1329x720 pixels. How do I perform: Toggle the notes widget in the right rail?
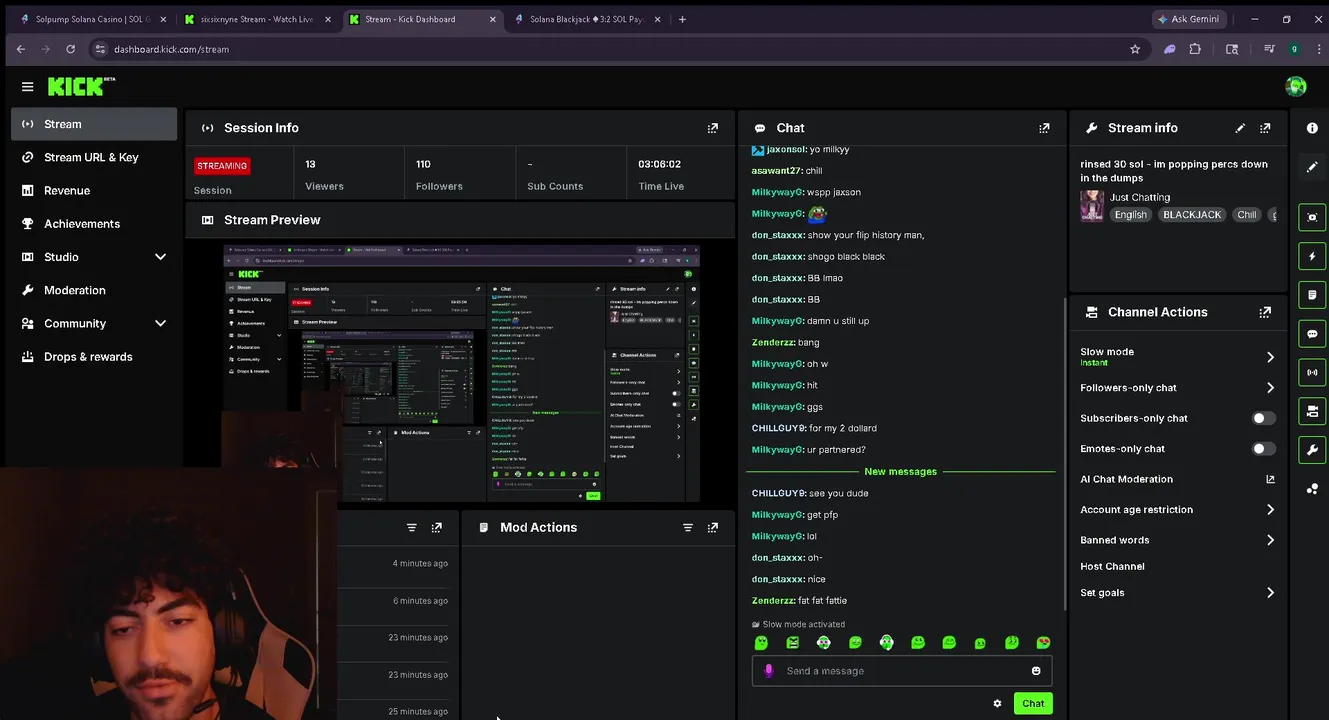(1312, 295)
